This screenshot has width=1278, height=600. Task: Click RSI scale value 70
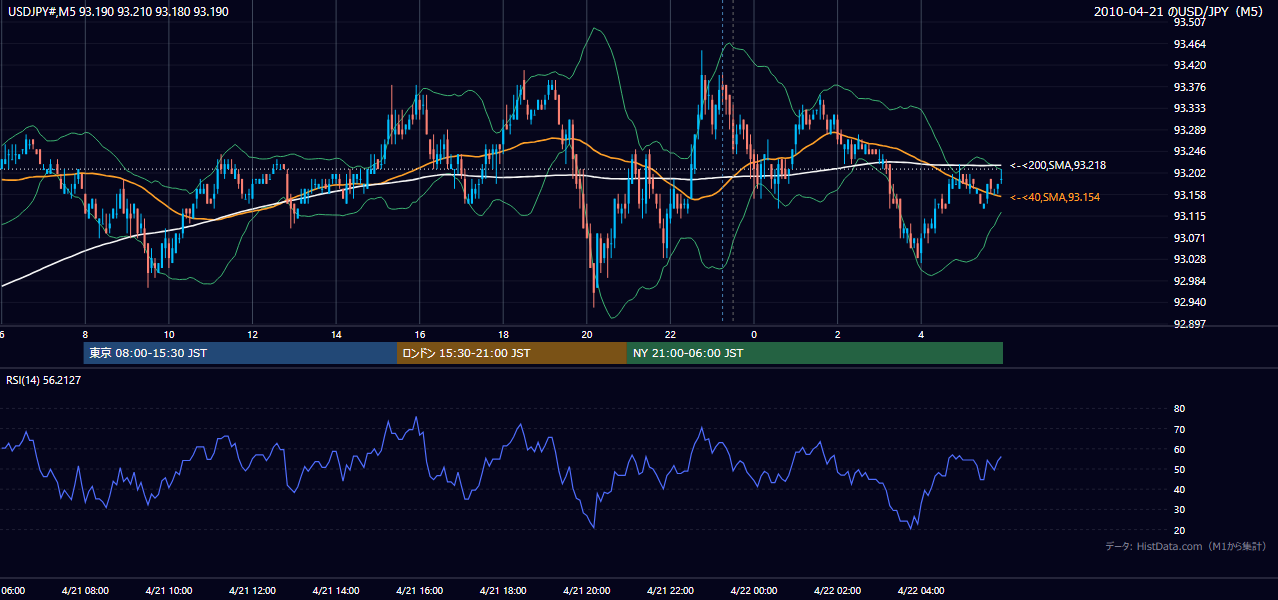[x=1179, y=429]
